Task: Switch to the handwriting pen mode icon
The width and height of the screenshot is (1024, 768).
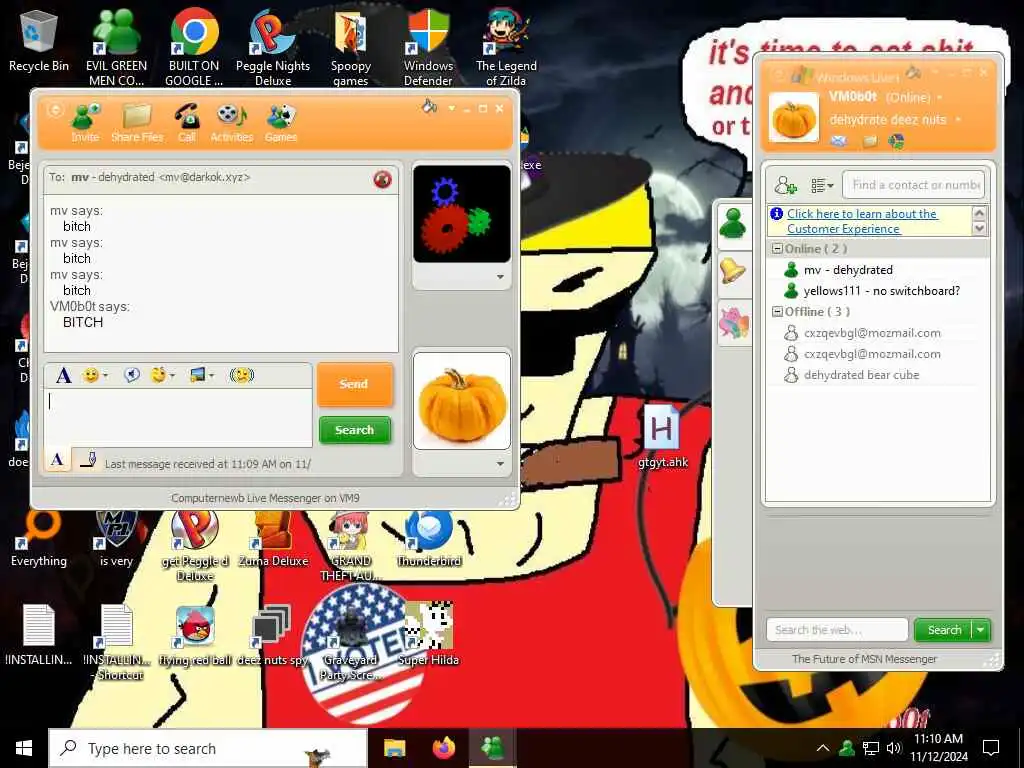Action: (88, 460)
